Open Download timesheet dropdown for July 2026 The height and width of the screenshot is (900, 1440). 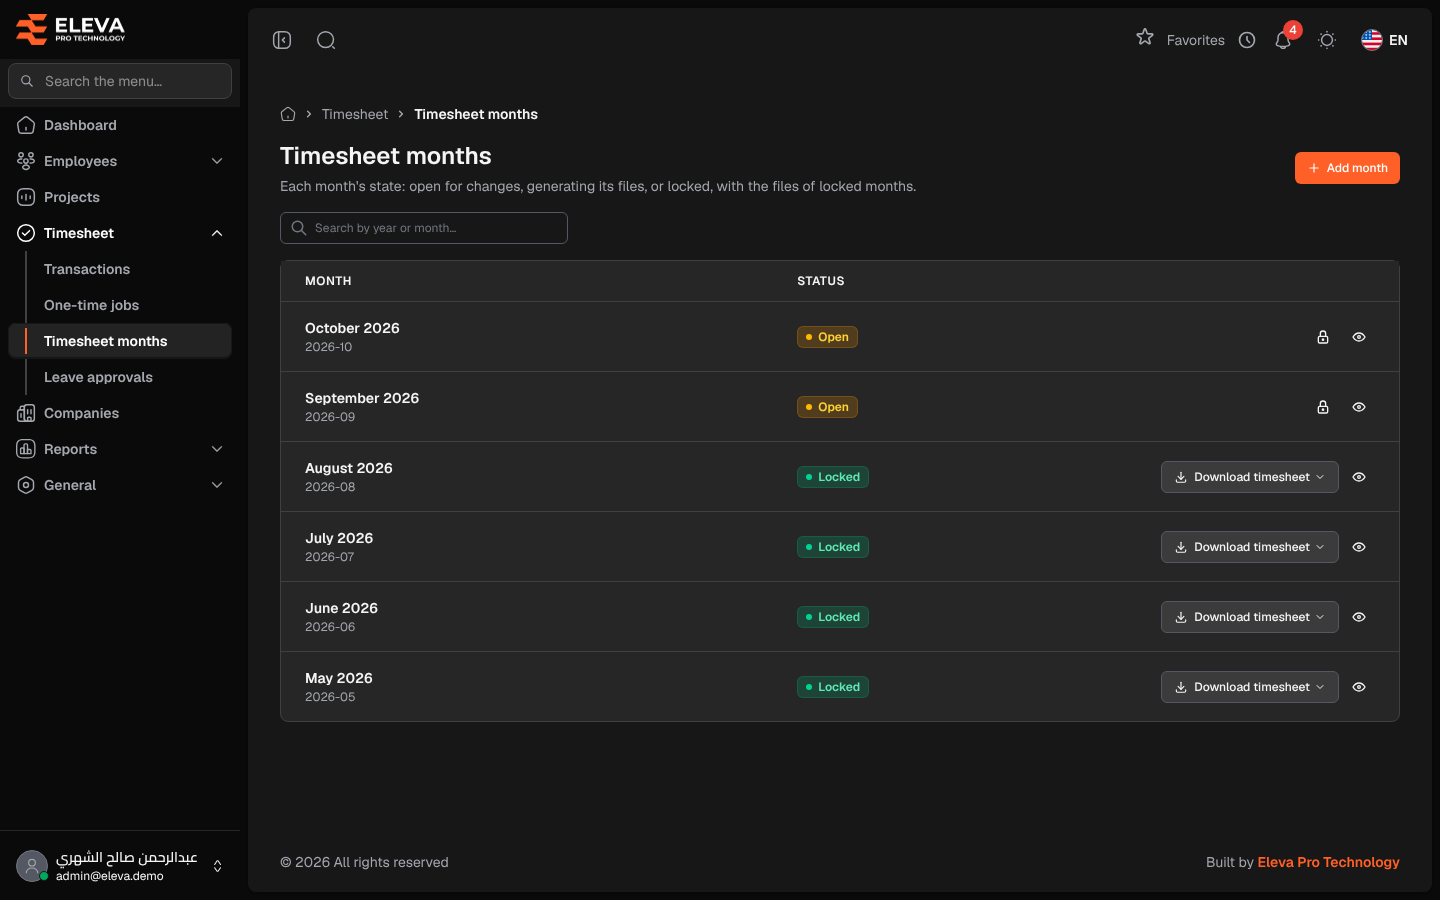1250,547
